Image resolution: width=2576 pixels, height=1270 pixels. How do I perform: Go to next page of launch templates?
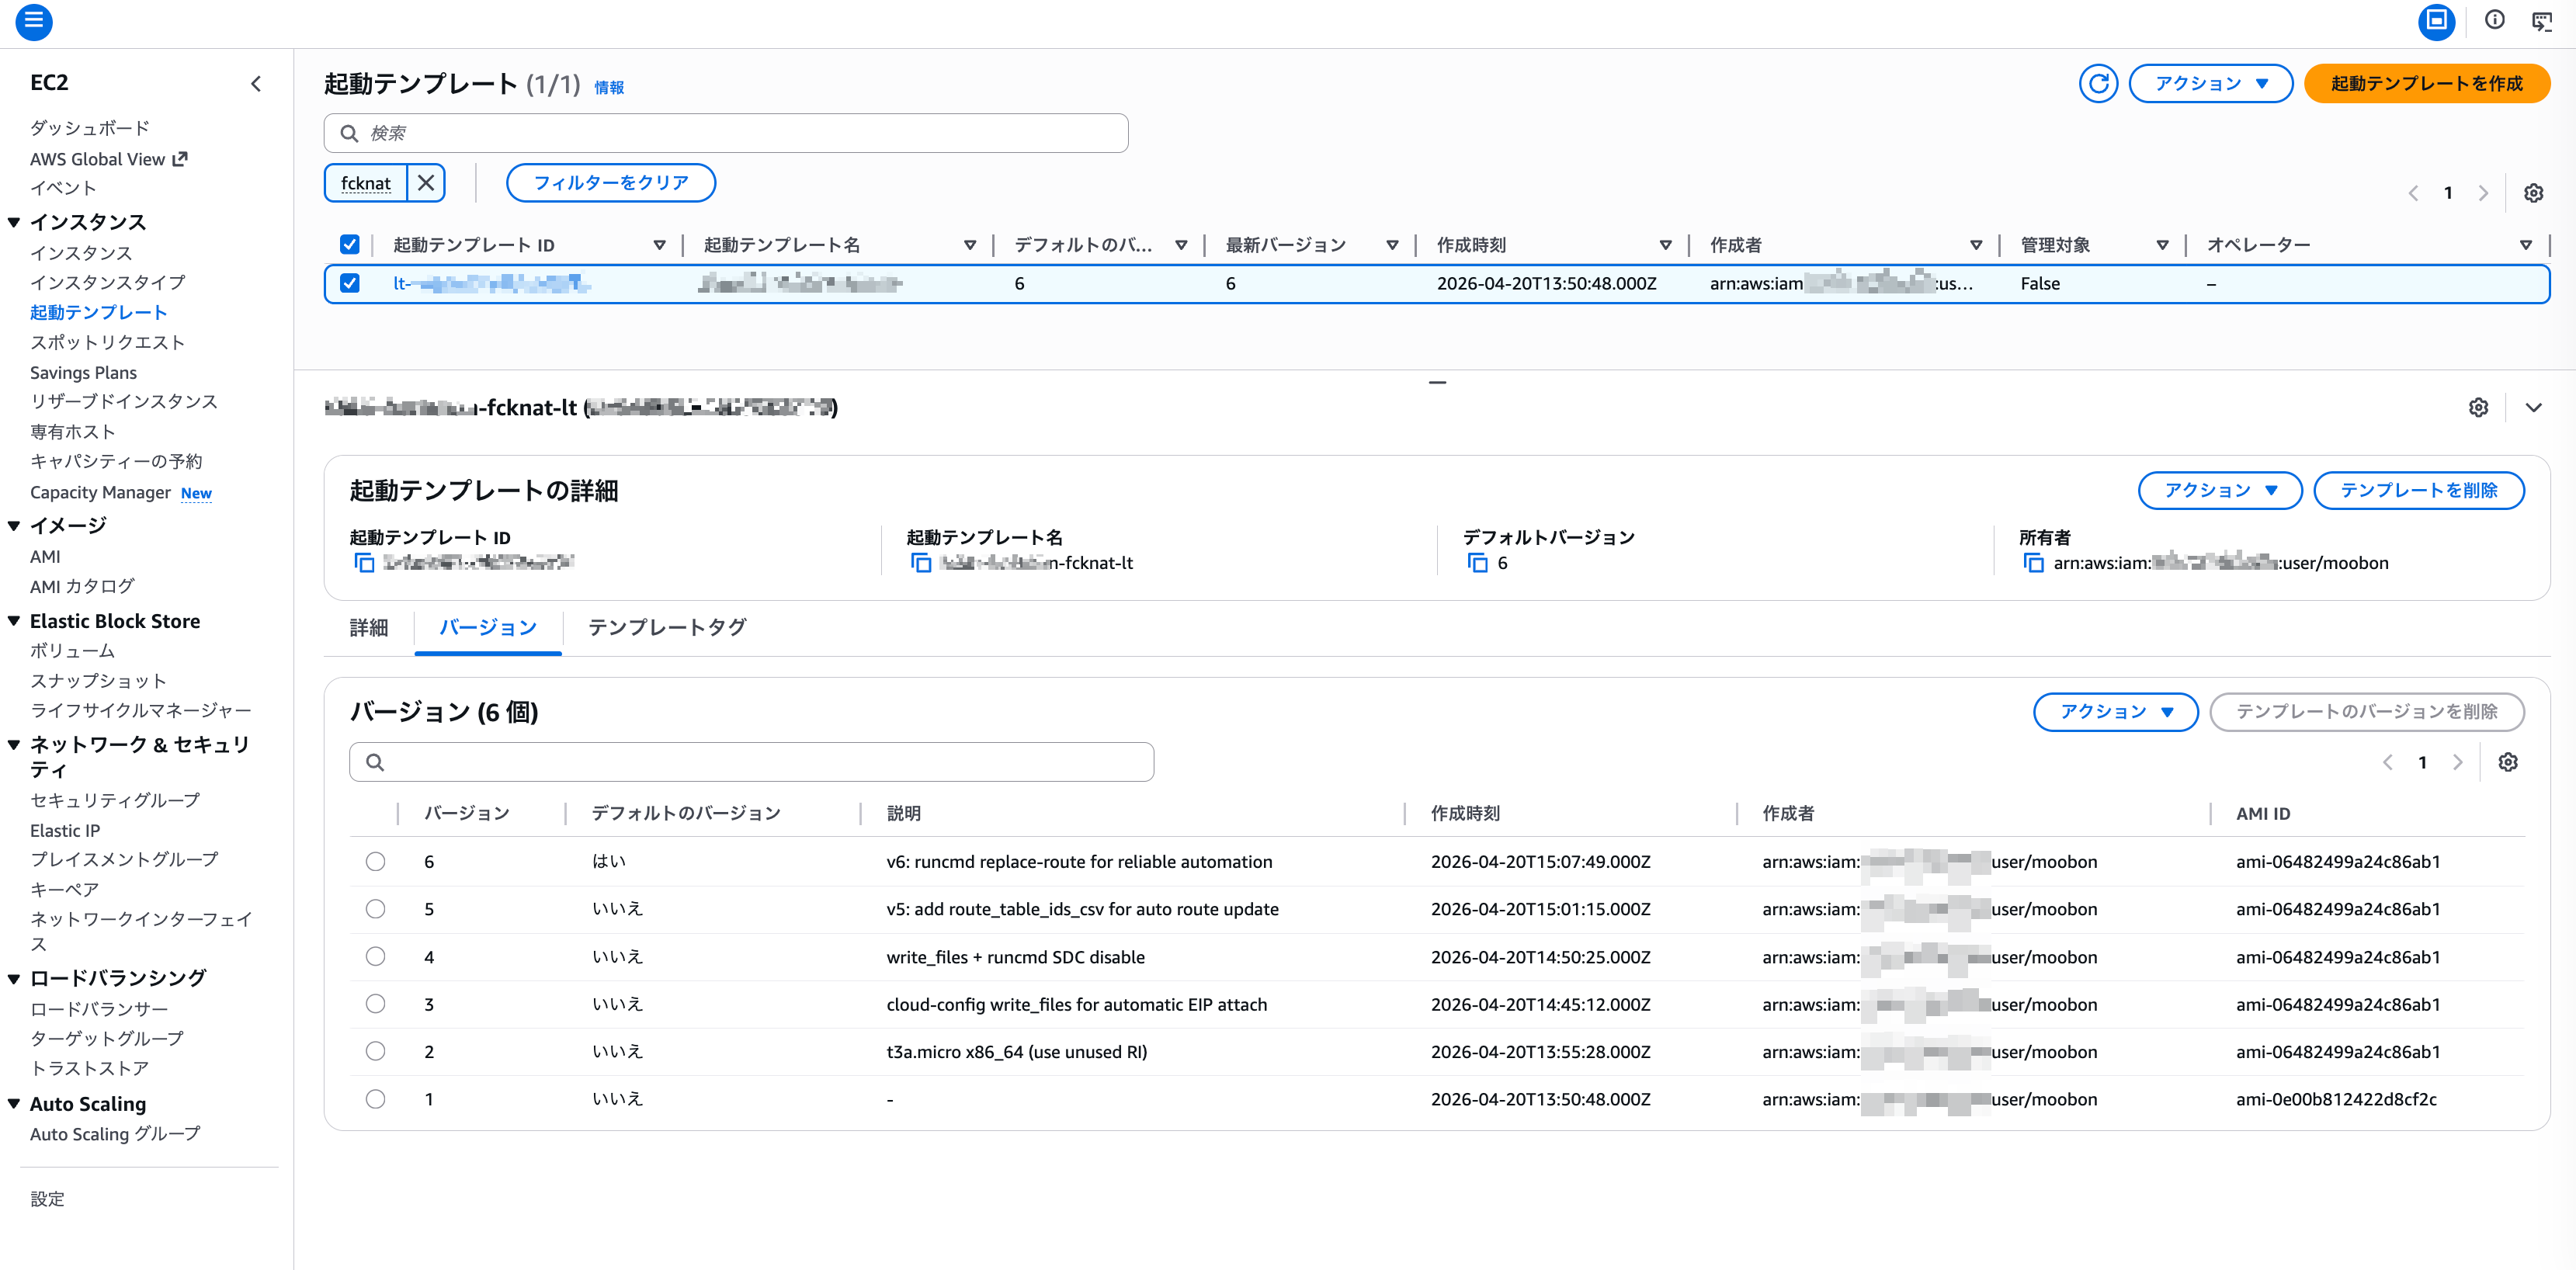tap(2483, 193)
